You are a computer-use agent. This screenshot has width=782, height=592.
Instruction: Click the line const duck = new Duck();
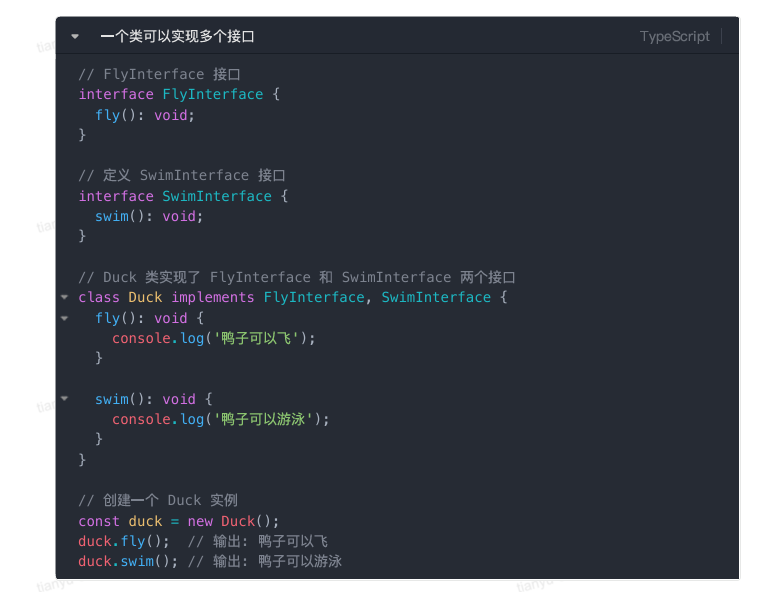pyautogui.click(x=179, y=521)
